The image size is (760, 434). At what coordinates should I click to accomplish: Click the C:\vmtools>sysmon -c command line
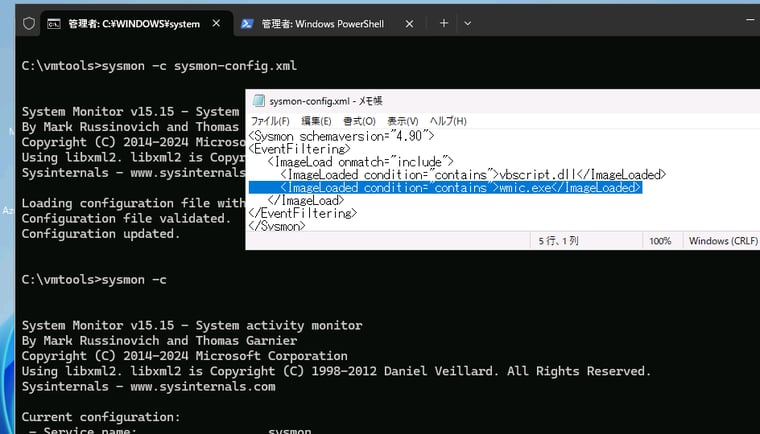(94, 280)
